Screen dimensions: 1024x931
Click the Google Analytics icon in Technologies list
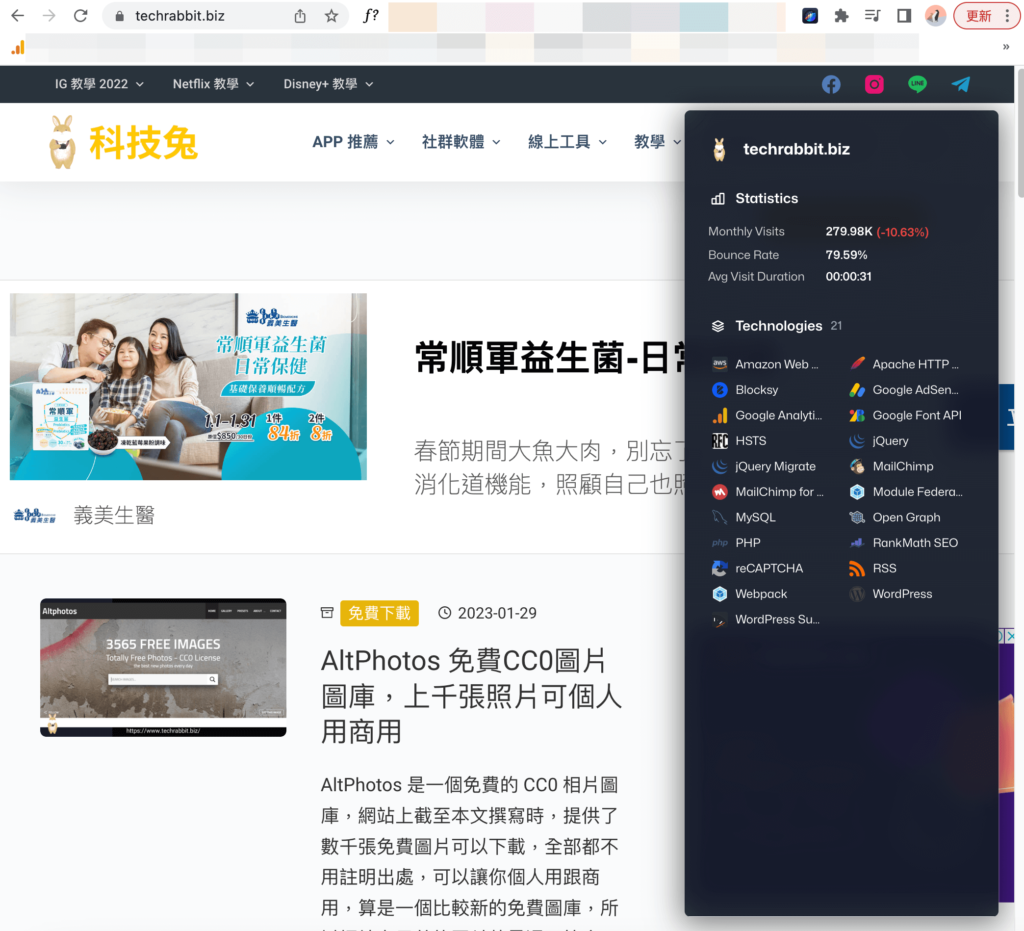720,415
